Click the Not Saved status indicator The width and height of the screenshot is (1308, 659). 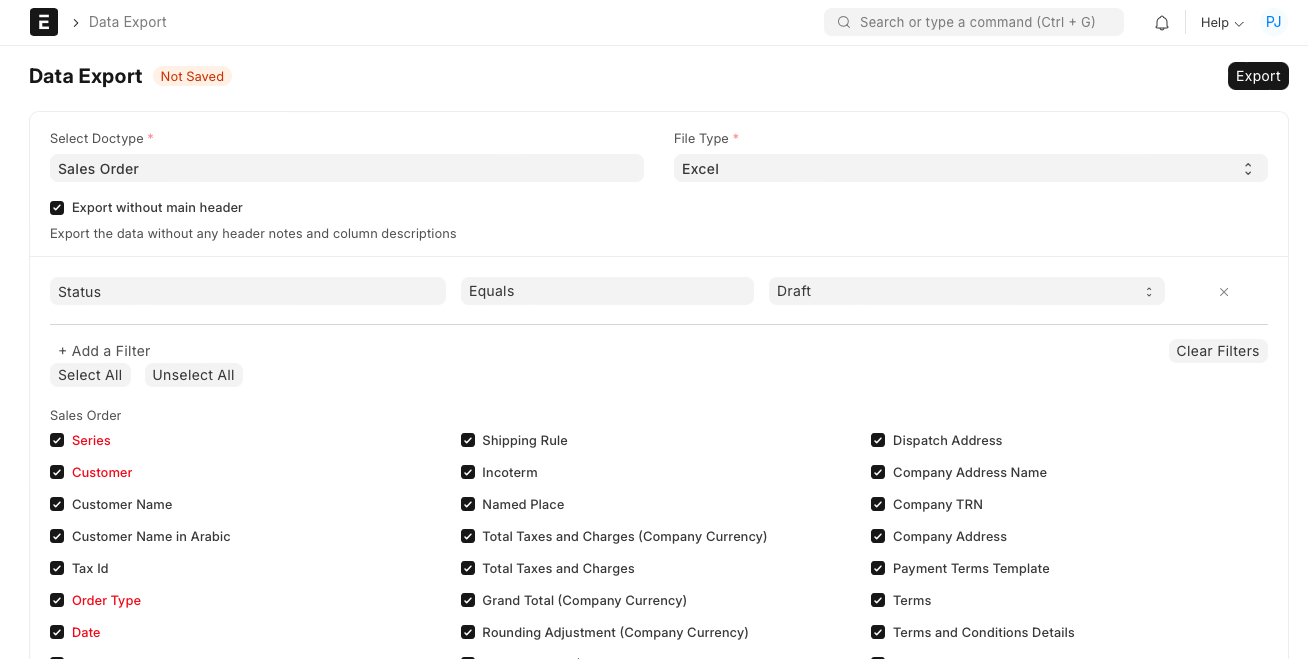pyautogui.click(x=192, y=77)
